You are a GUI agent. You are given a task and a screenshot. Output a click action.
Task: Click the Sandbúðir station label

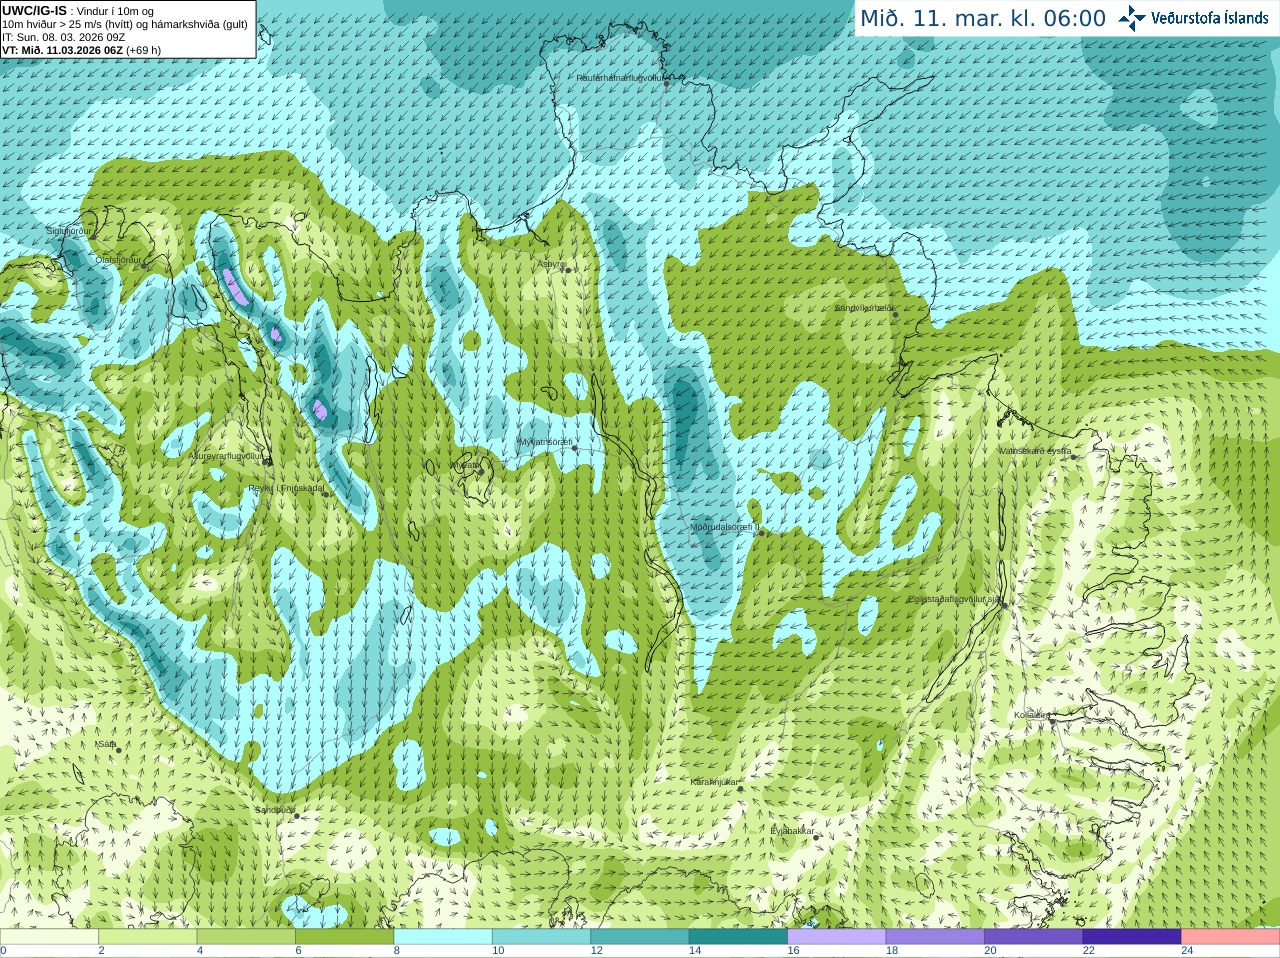(275, 810)
